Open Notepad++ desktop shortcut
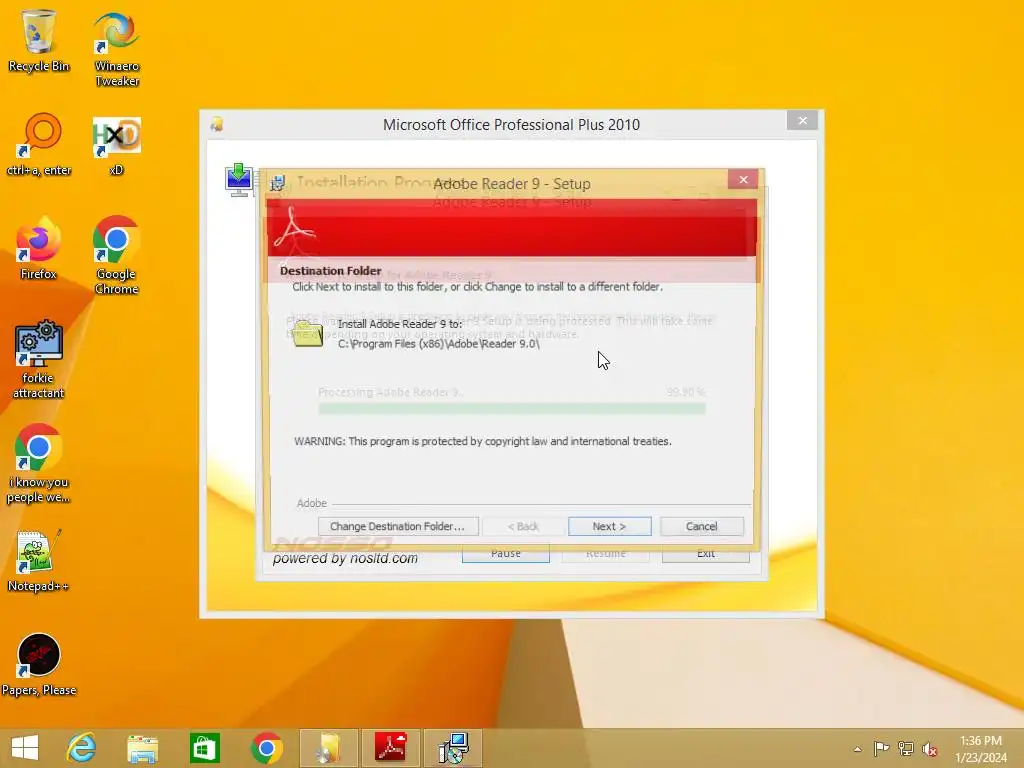1024x768 pixels. [x=39, y=561]
